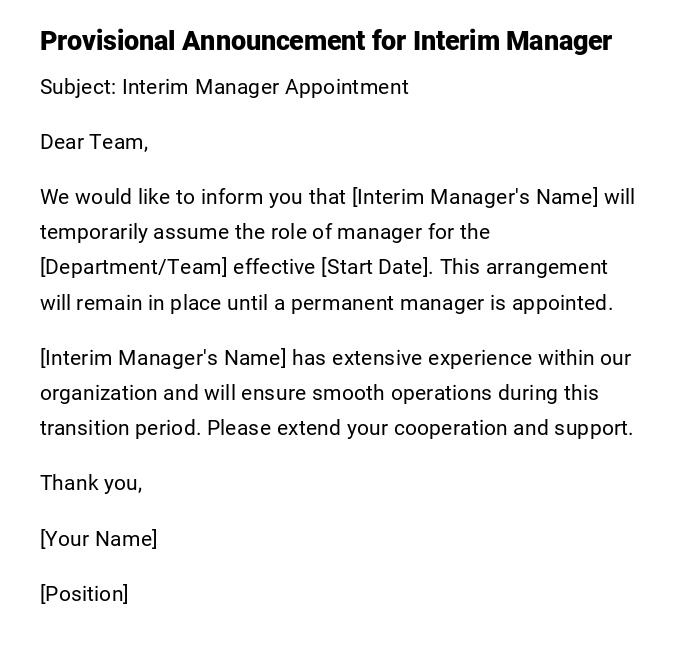Click the first '[Interim Manager's Name]' placeholder
The image size is (700, 656).
(475, 197)
